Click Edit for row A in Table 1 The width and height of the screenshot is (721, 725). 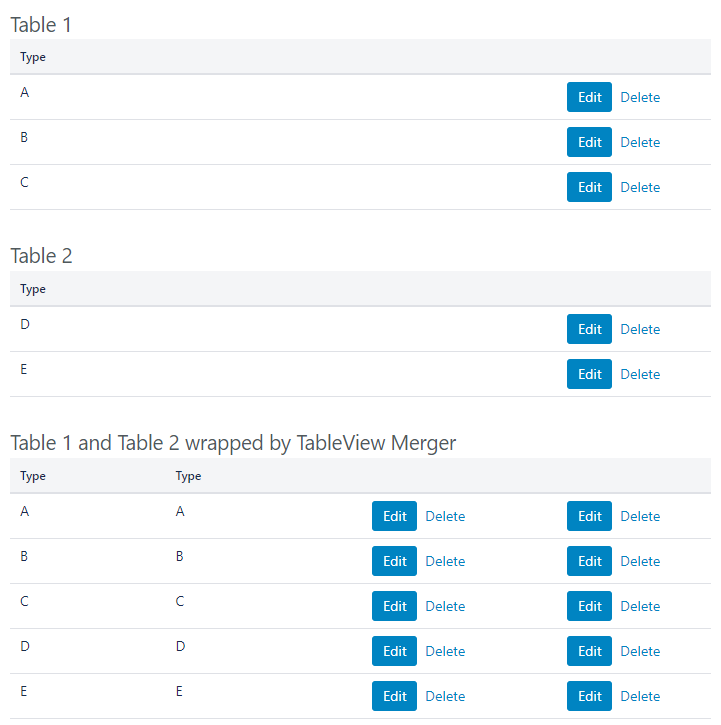click(x=589, y=97)
